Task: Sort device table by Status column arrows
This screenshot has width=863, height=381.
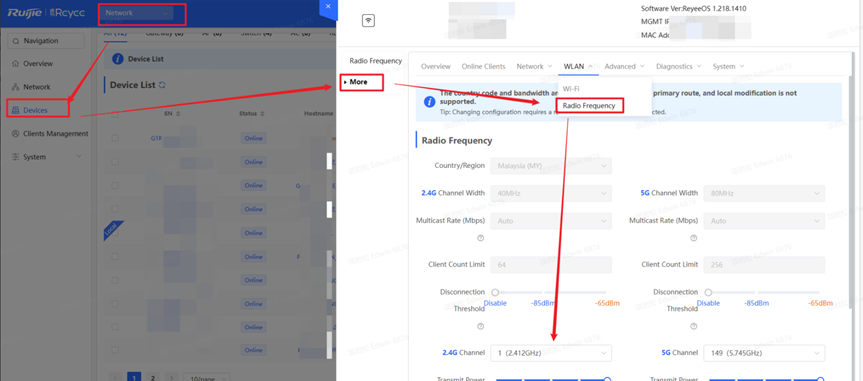Action: coord(262,114)
